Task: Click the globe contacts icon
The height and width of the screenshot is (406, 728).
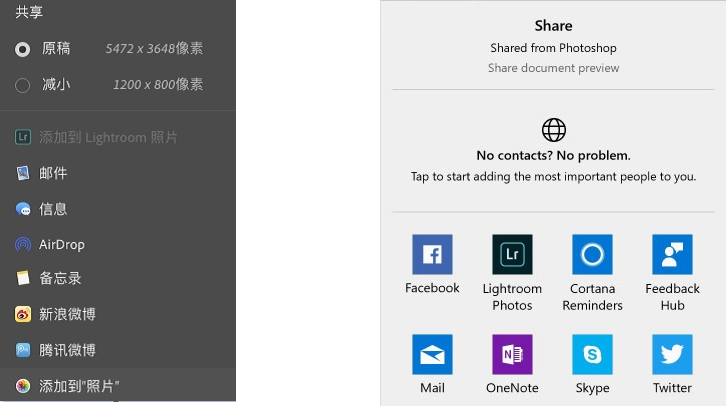Action: 553,130
